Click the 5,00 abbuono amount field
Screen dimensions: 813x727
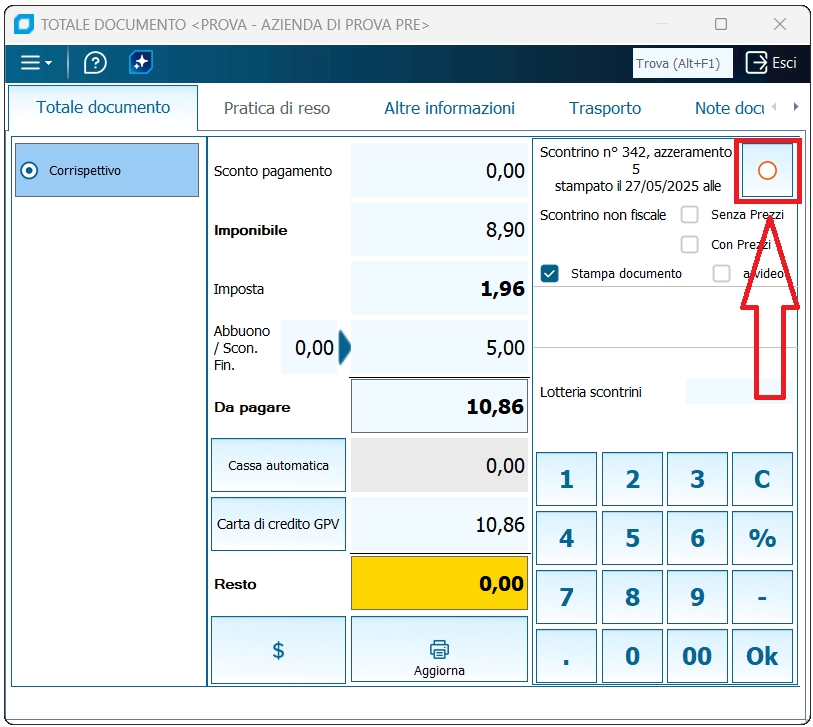440,347
